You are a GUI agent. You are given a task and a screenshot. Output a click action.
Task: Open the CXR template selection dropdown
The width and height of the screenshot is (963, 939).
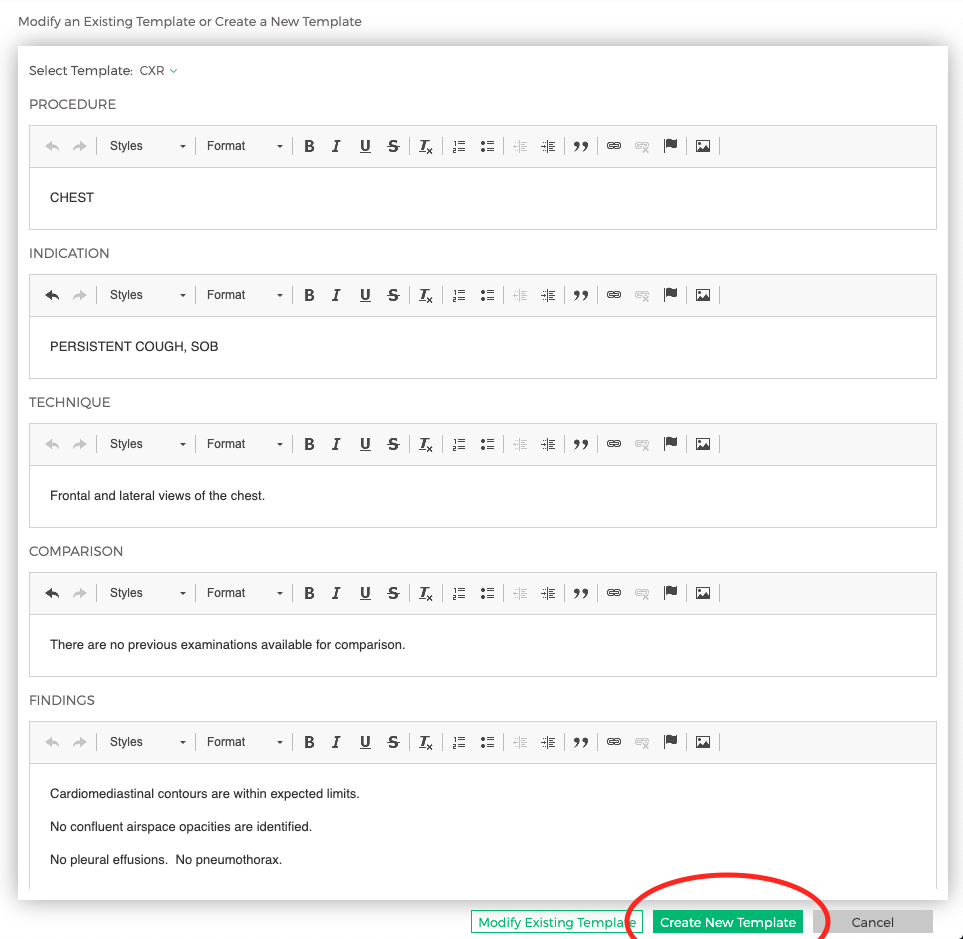(158, 71)
